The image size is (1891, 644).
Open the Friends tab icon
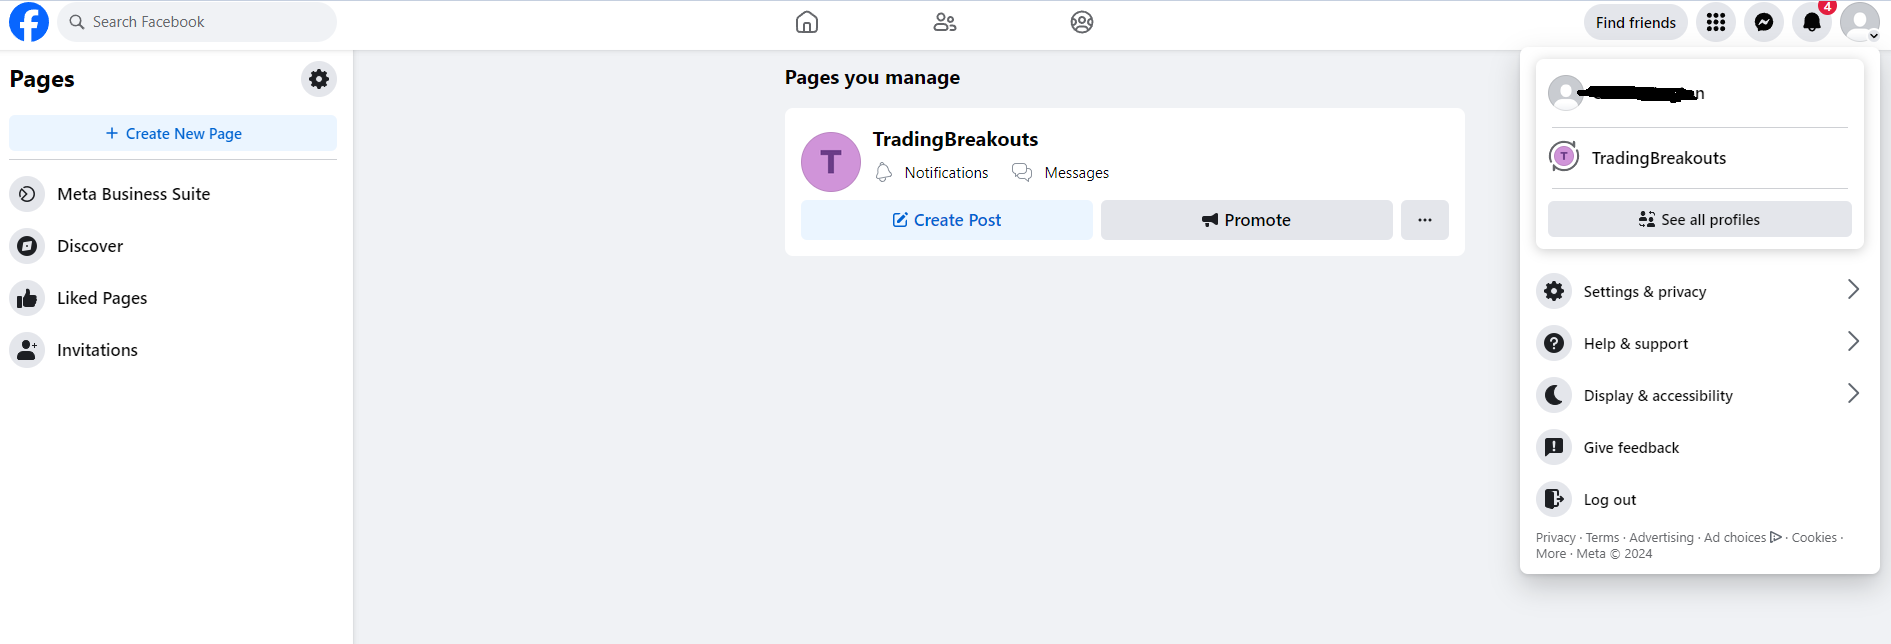pos(945,22)
